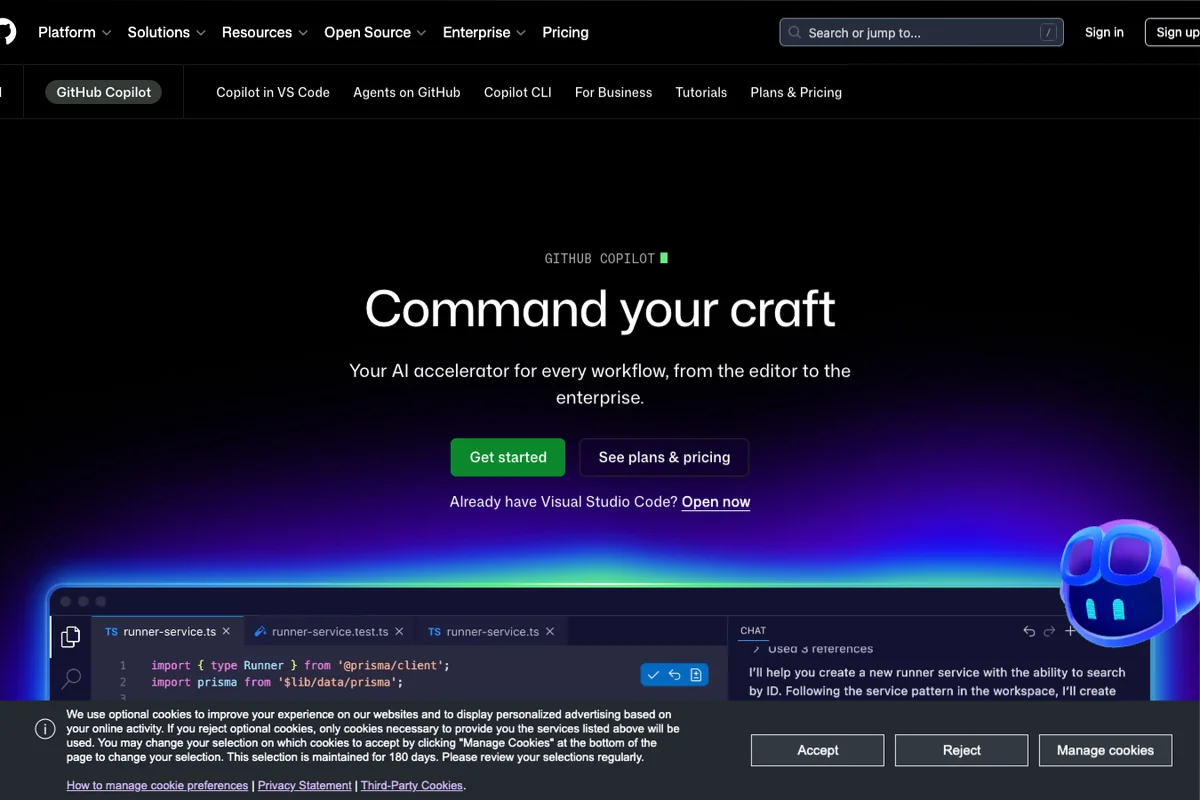1200x800 pixels.
Task: Focus the 'Search or jump to...' field
Action: coord(921,32)
